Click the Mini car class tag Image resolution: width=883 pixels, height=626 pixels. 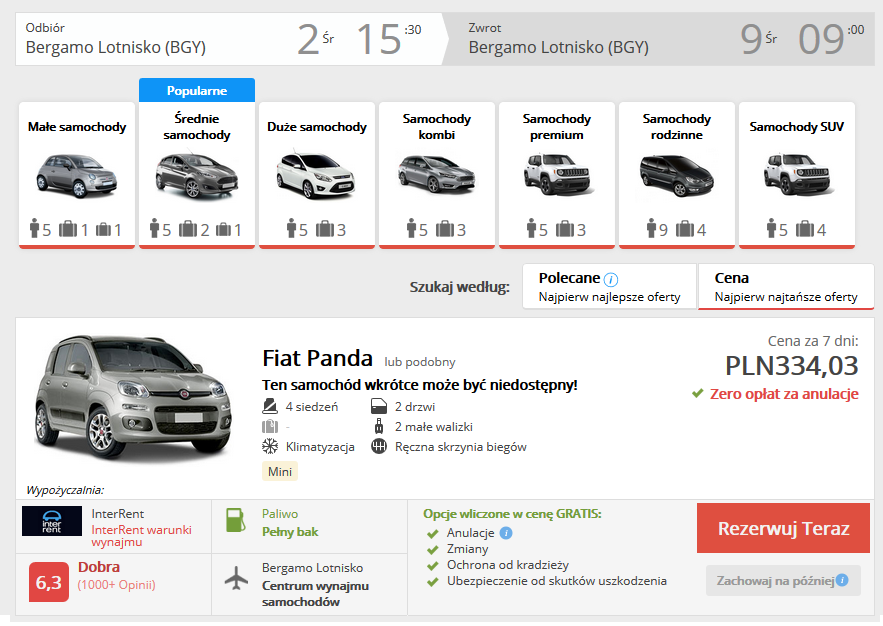pos(280,472)
